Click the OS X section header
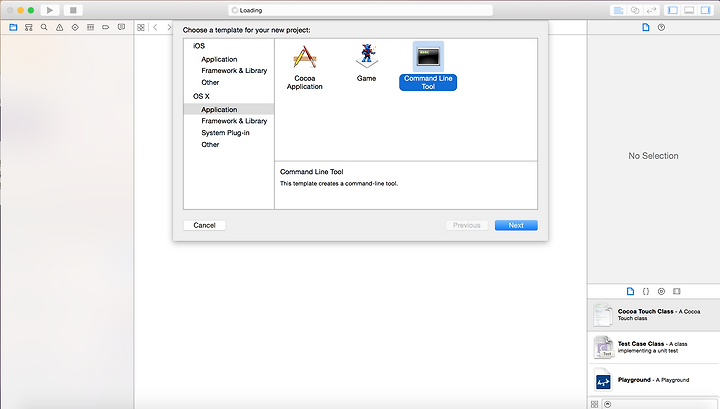The height and width of the screenshot is (409, 720). 201,96
